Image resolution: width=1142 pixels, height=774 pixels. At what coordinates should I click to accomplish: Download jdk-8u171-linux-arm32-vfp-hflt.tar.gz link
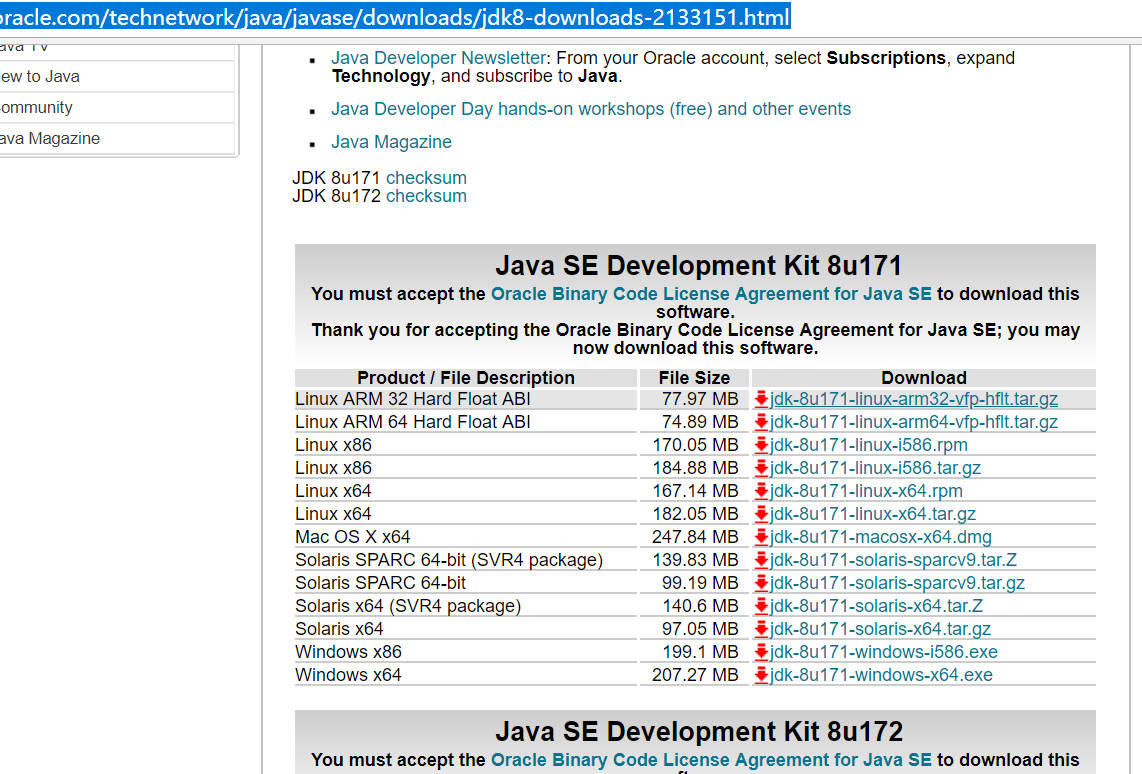tap(913, 399)
